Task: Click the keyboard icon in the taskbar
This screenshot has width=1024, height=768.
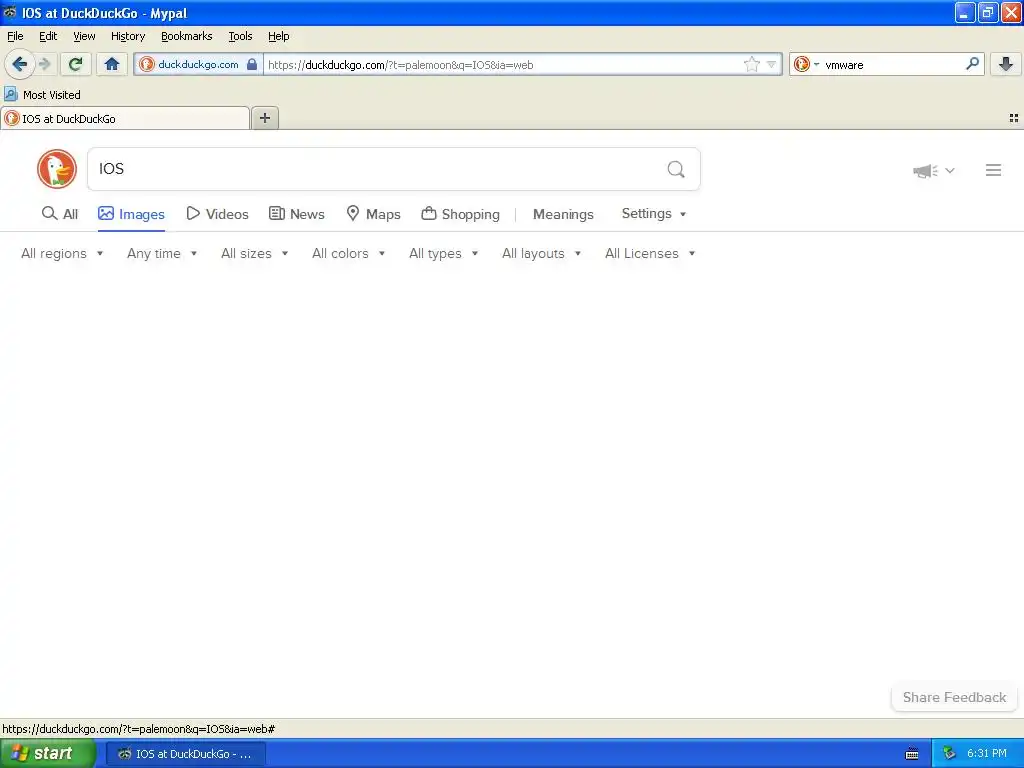Action: click(912, 754)
